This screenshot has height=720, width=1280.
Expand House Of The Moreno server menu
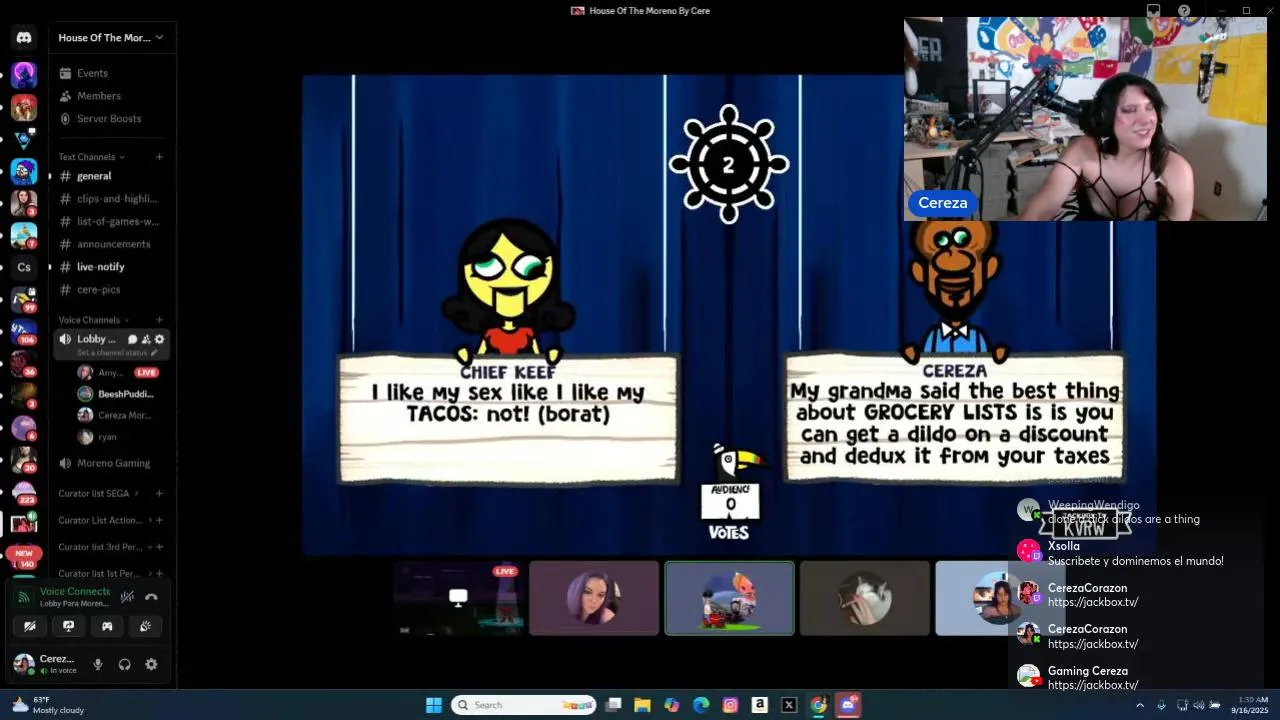coord(111,37)
